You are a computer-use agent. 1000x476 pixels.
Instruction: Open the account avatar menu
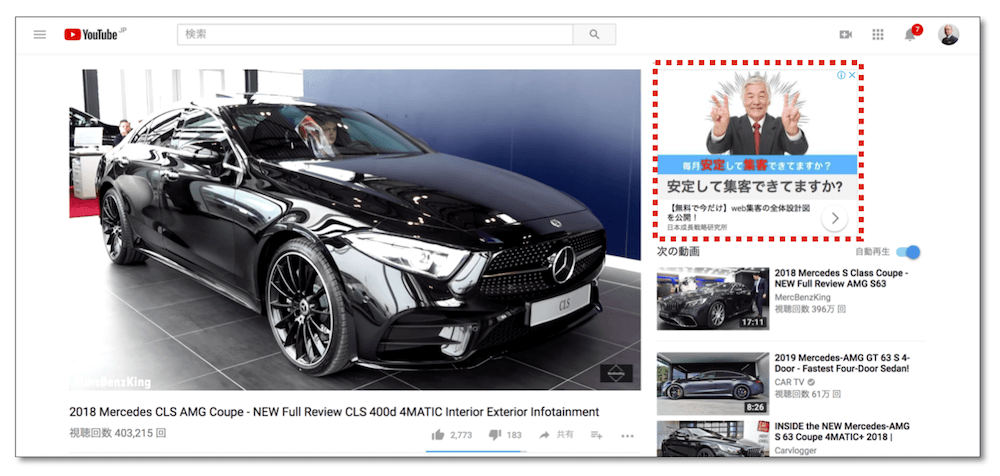click(x=948, y=34)
